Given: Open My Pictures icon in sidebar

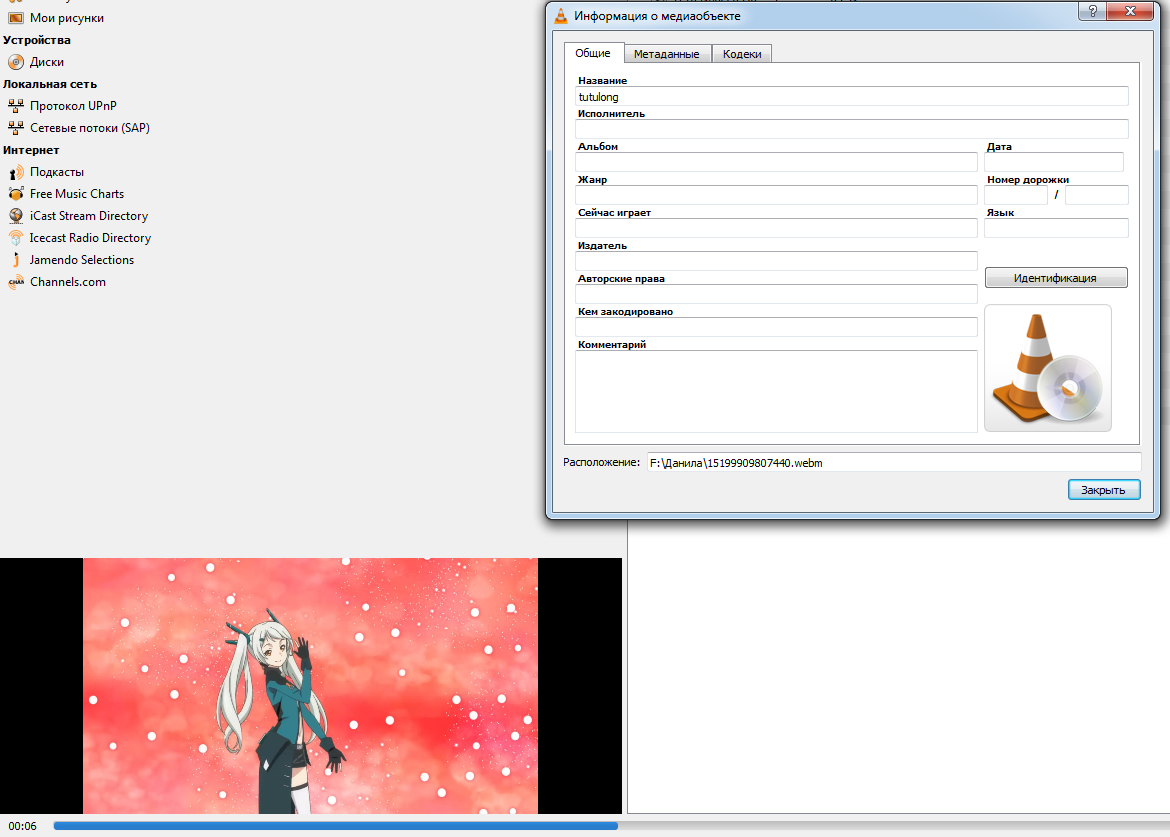Looking at the screenshot, I should tap(16, 18).
